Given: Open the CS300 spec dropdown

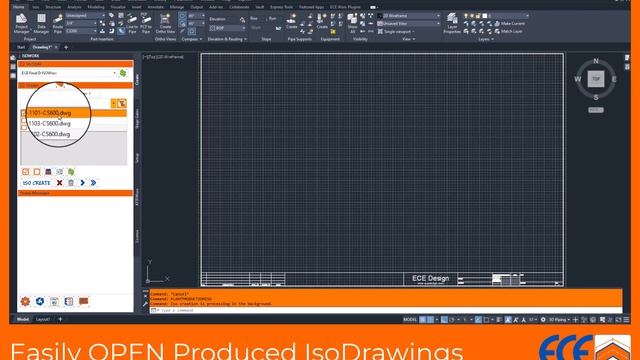Looking at the screenshot, I should point(81,31).
